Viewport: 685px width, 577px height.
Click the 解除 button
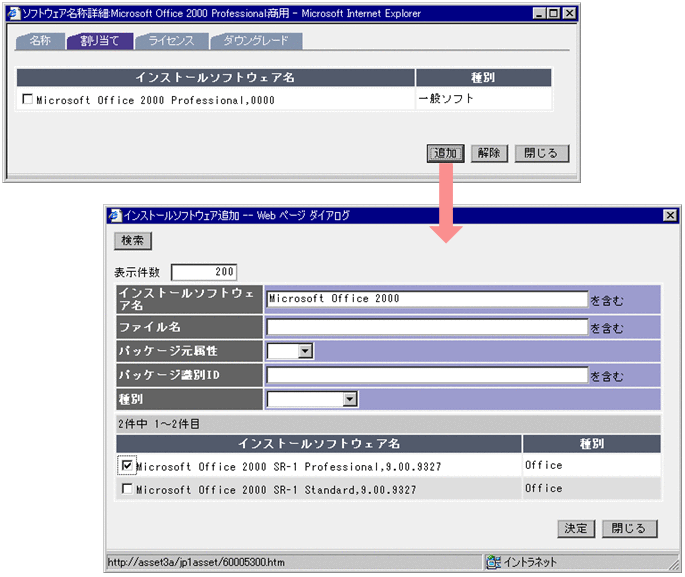[x=488, y=153]
